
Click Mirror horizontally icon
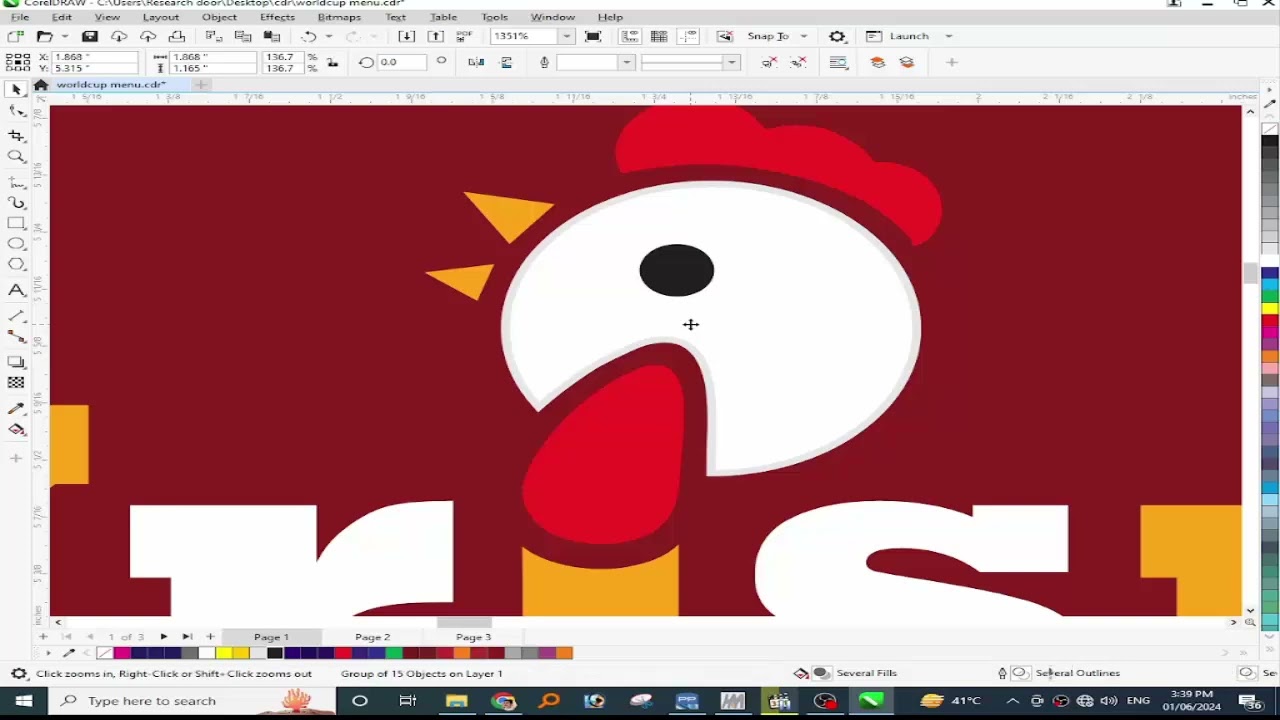476,62
